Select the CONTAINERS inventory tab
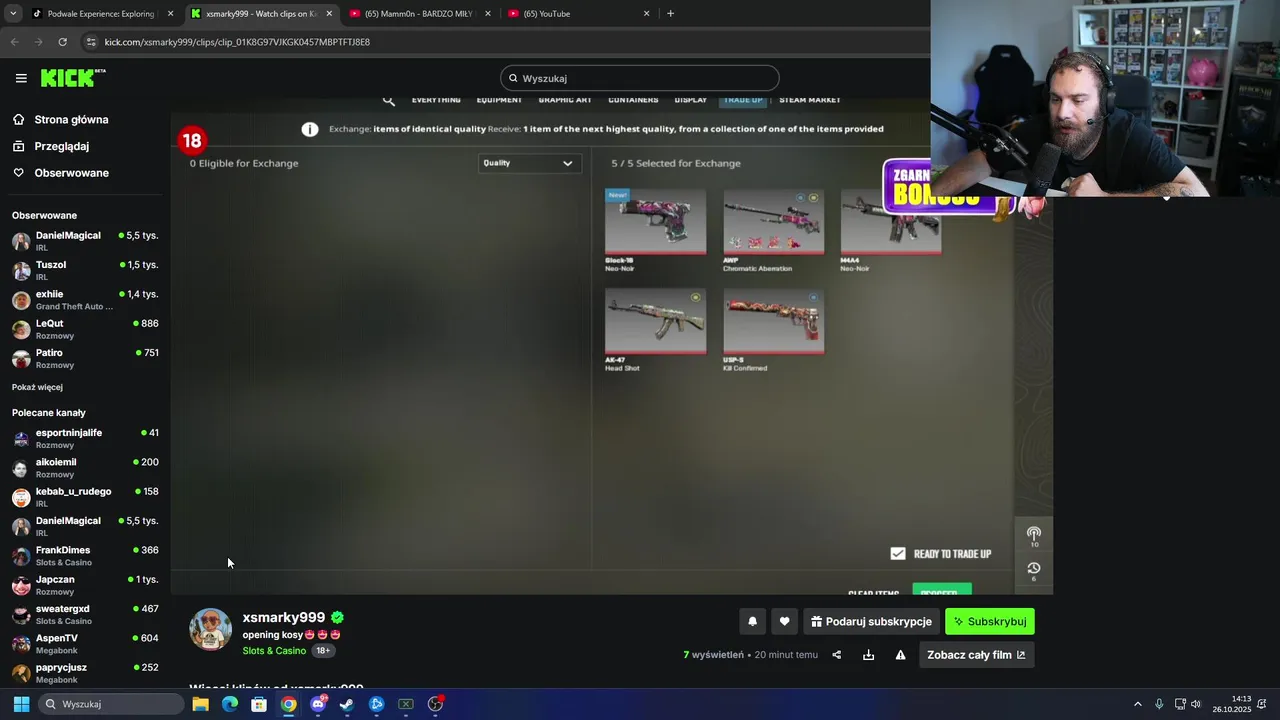 (x=633, y=100)
